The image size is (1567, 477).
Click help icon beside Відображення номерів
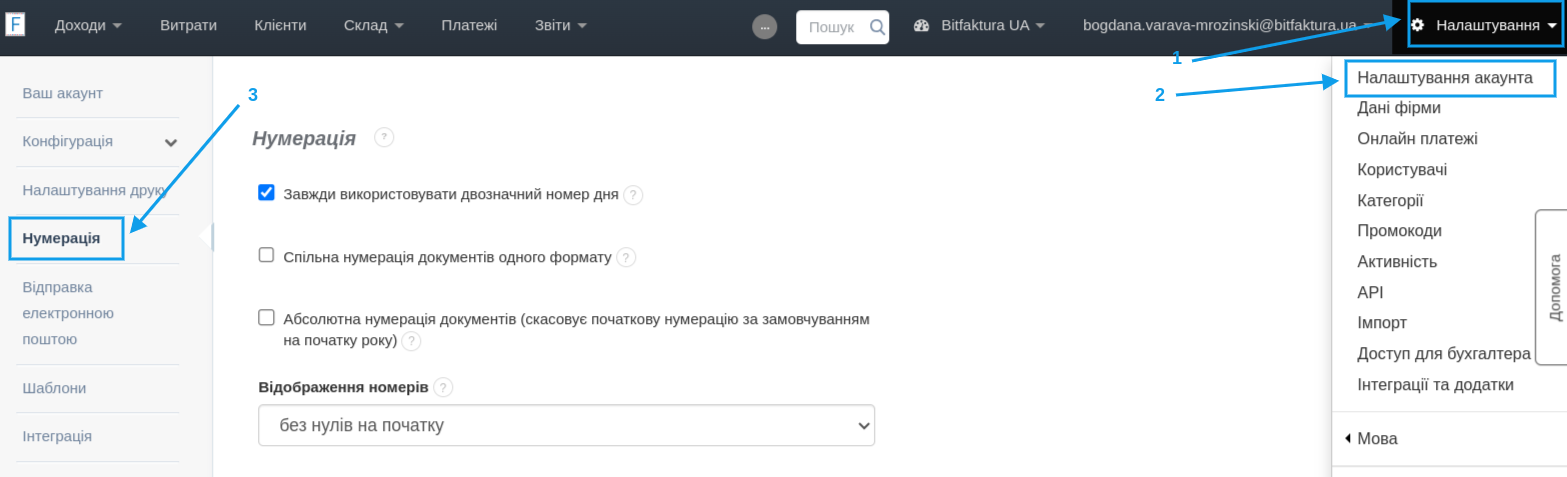444,387
